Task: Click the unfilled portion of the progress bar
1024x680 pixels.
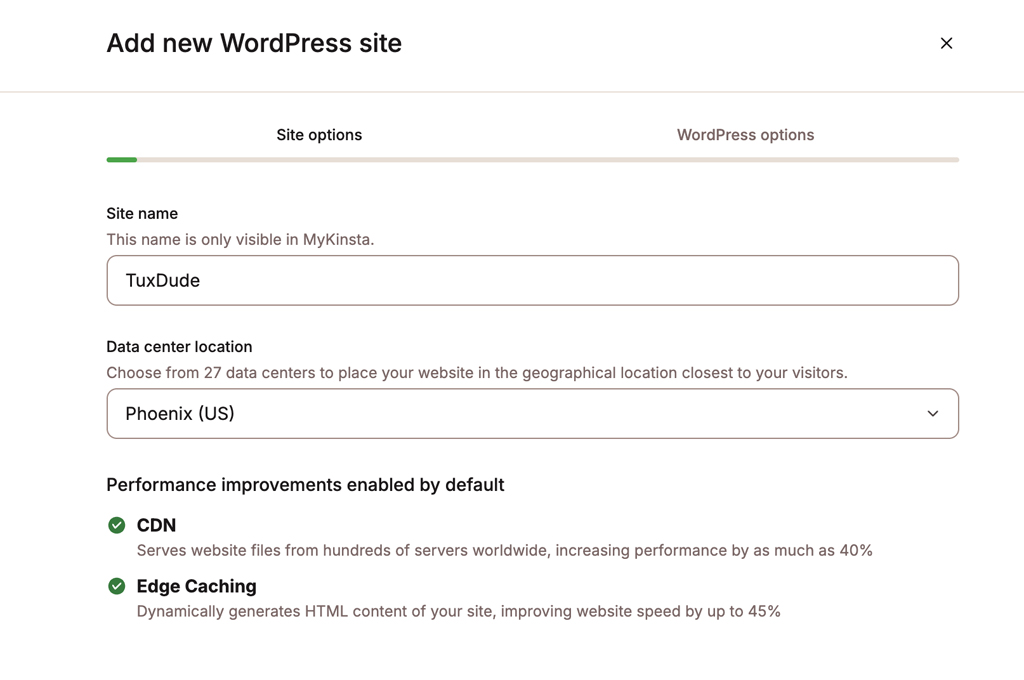Action: (548, 160)
